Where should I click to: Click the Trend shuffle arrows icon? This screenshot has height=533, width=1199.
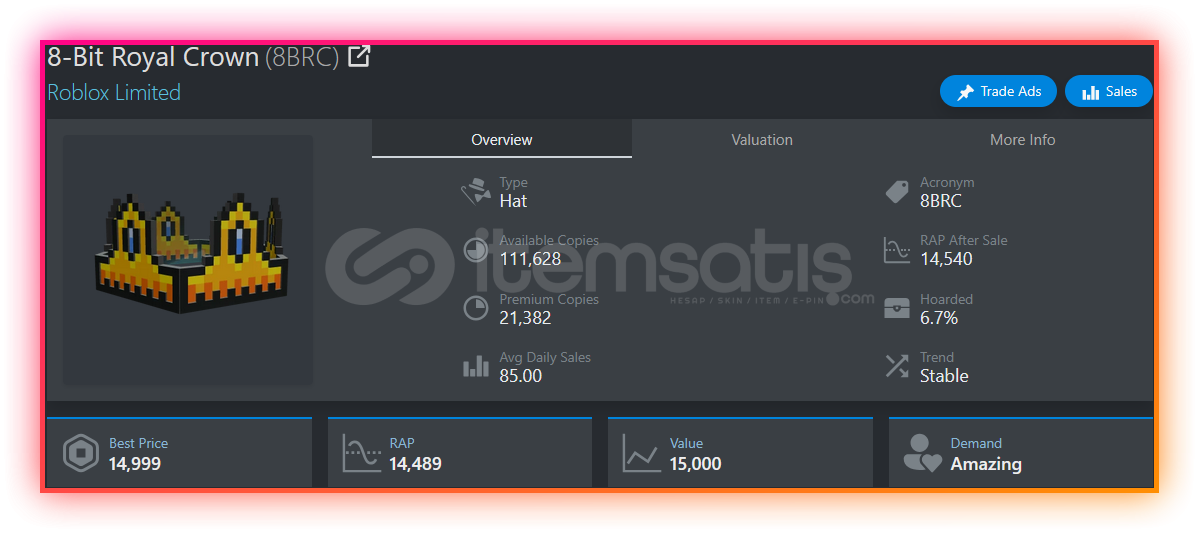(897, 366)
